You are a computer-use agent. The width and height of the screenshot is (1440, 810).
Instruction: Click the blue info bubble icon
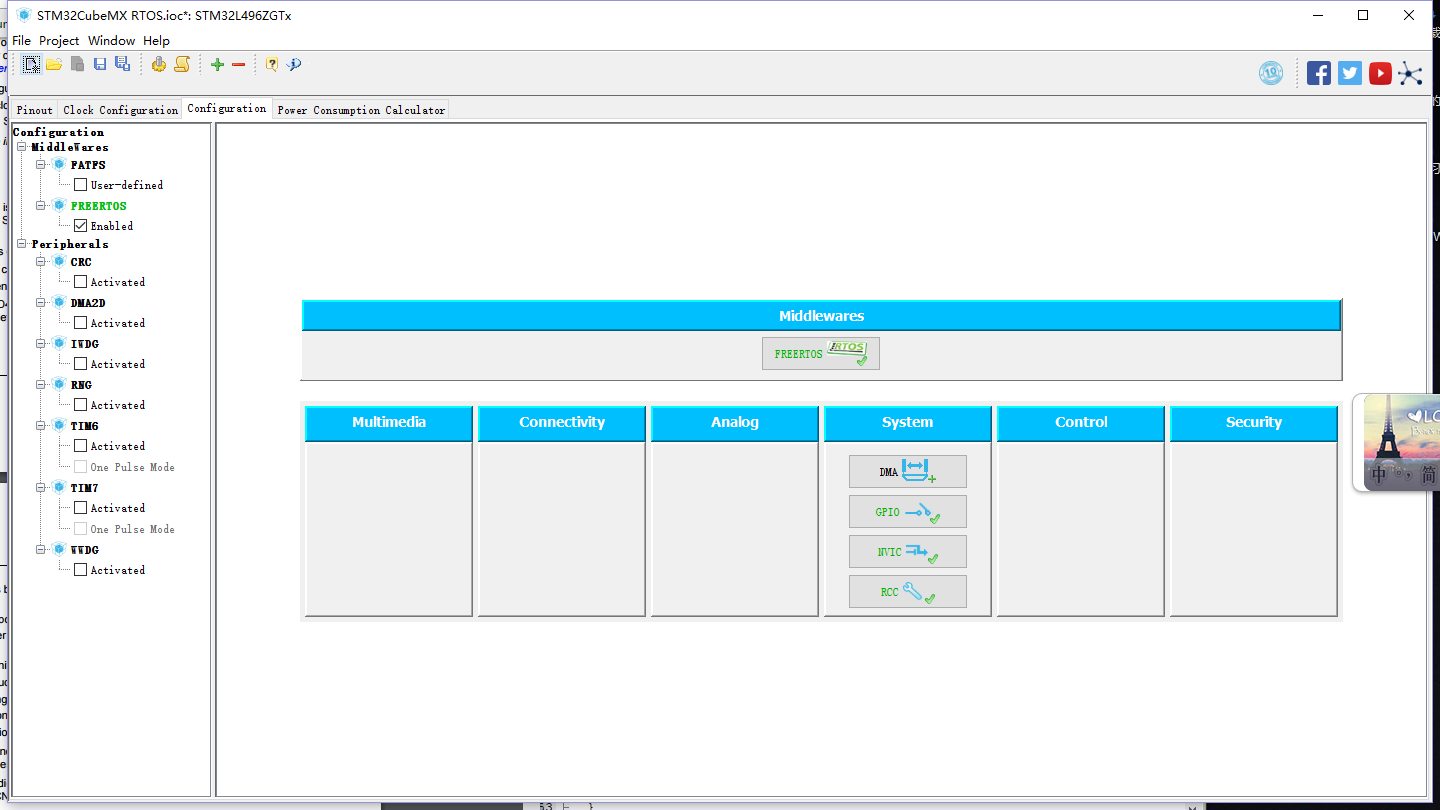click(294, 64)
